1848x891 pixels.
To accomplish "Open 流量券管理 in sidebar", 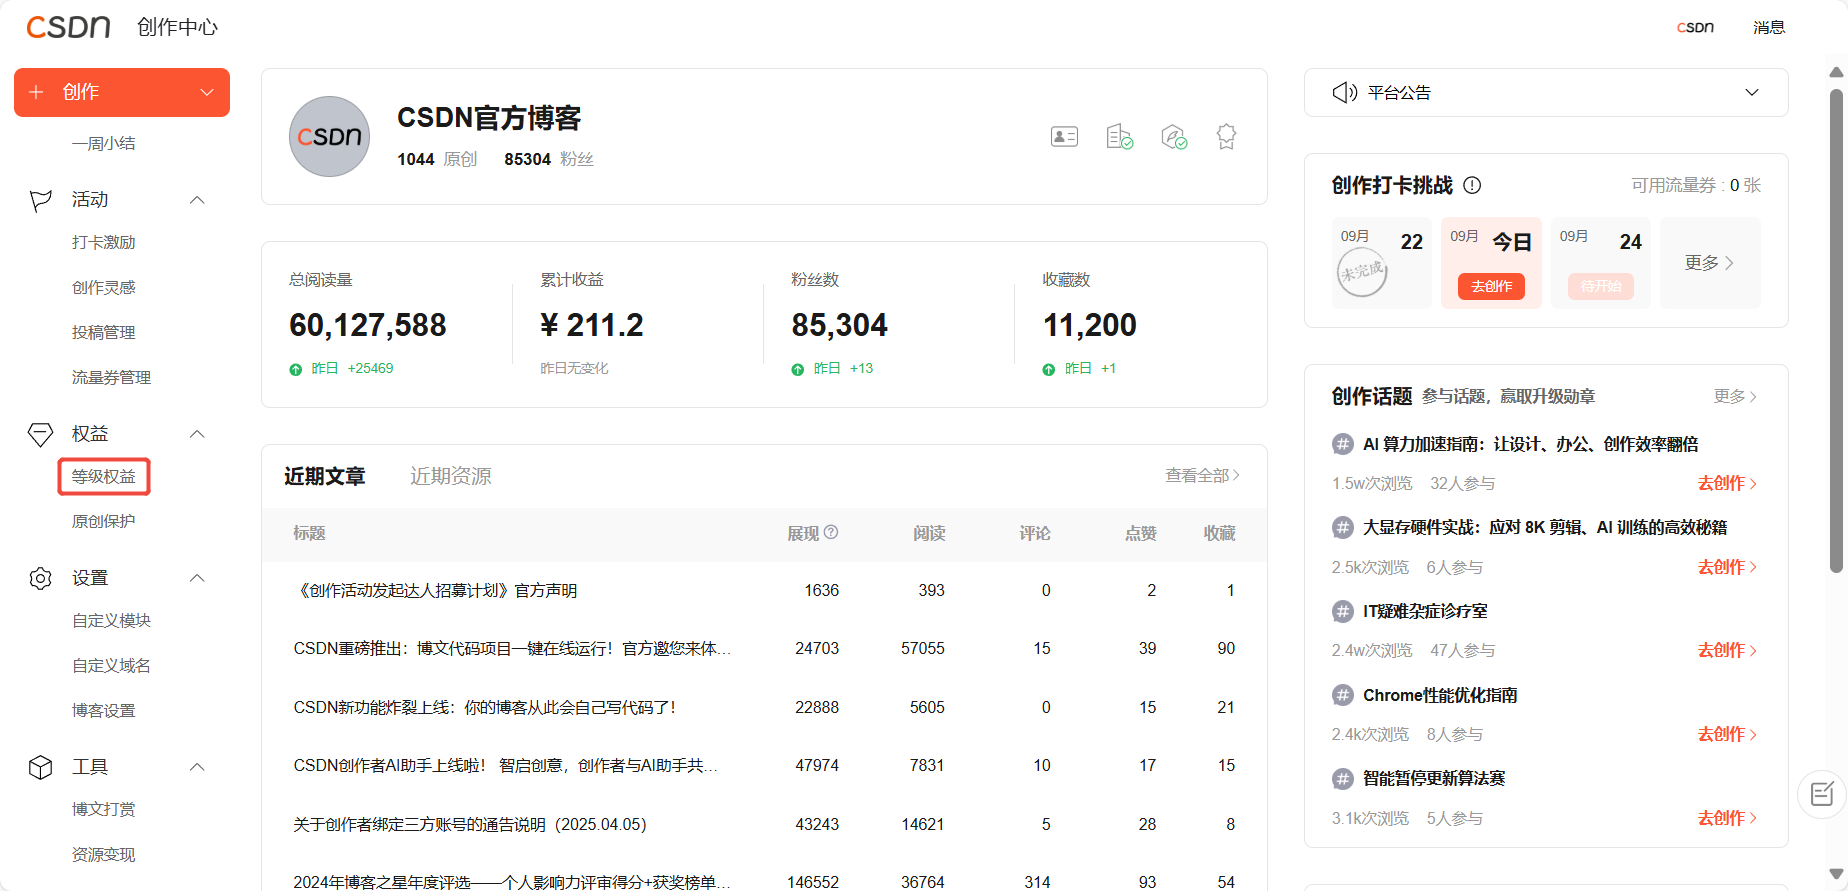I will (x=112, y=377).
